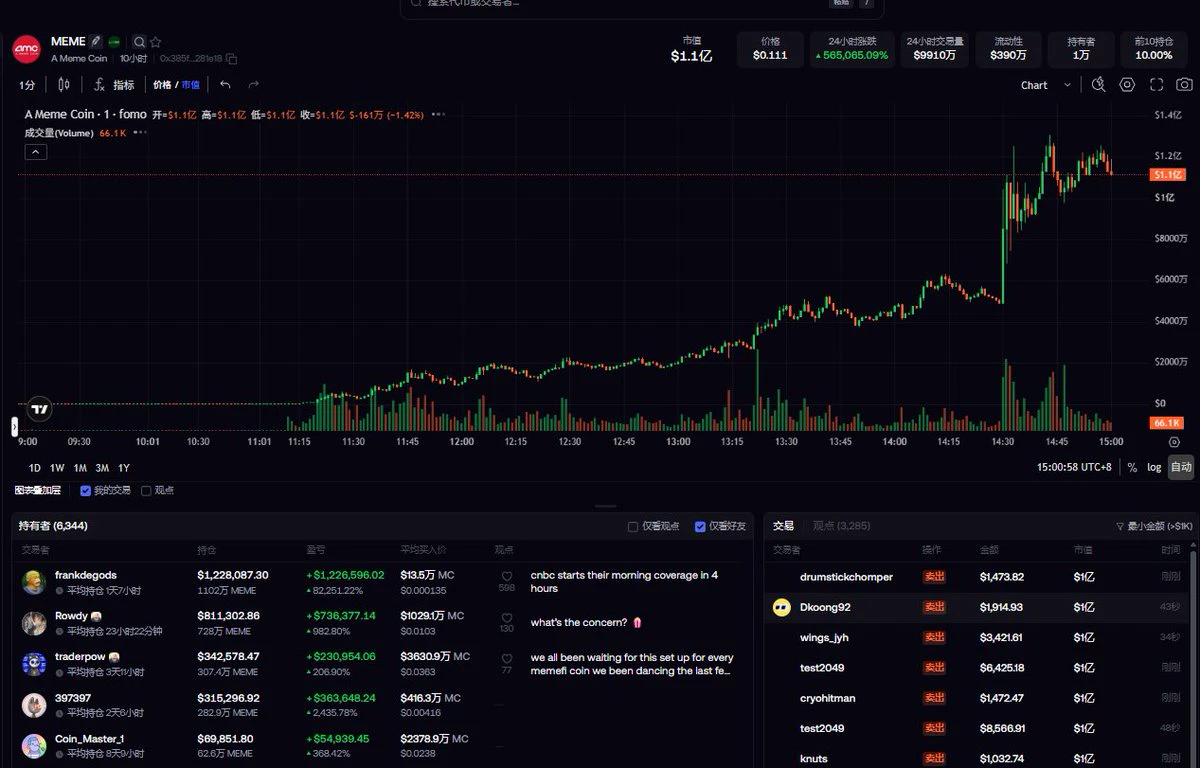This screenshot has height=768, width=1200.
Task: Open the wings_jyh trader profile
Action: [824, 637]
